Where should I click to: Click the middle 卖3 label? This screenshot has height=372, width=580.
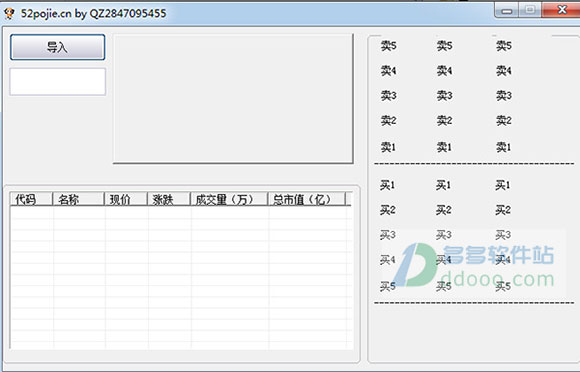(x=444, y=96)
